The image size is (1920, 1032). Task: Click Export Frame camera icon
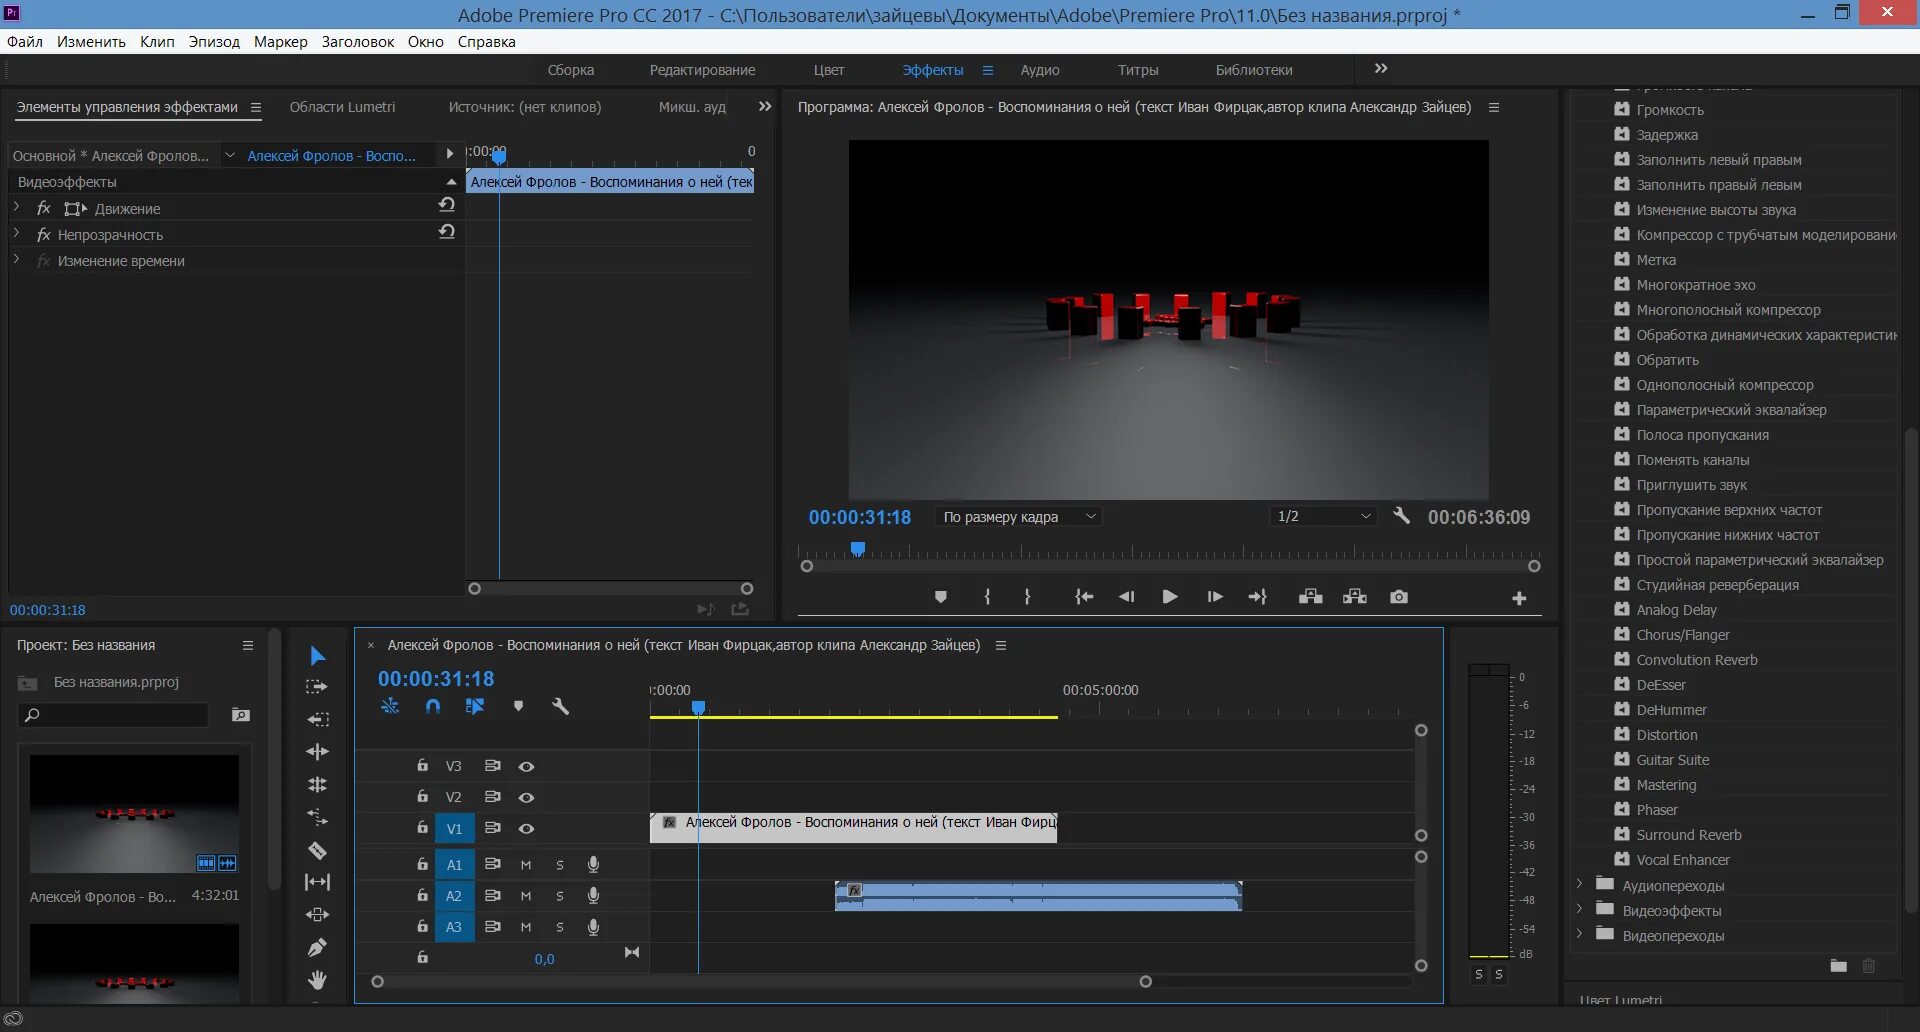point(1399,597)
